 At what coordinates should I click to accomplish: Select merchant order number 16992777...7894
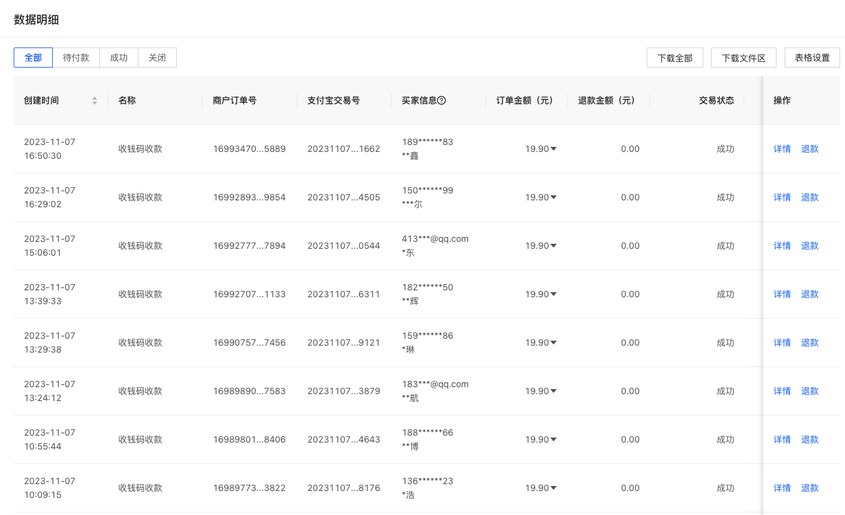[x=250, y=246]
